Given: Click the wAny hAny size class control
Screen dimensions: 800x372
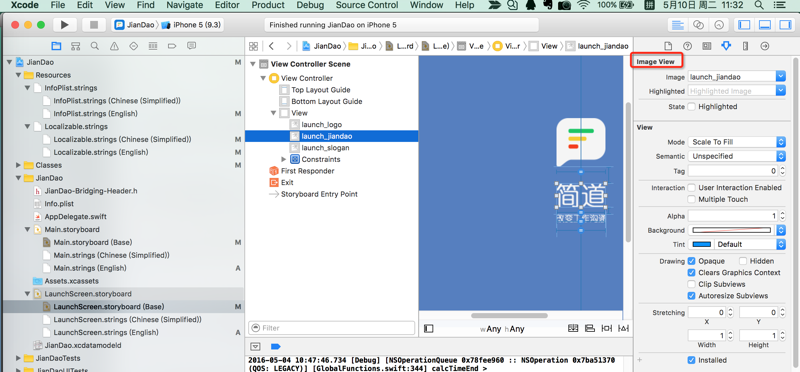Looking at the screenshot, I should (502, 329).
